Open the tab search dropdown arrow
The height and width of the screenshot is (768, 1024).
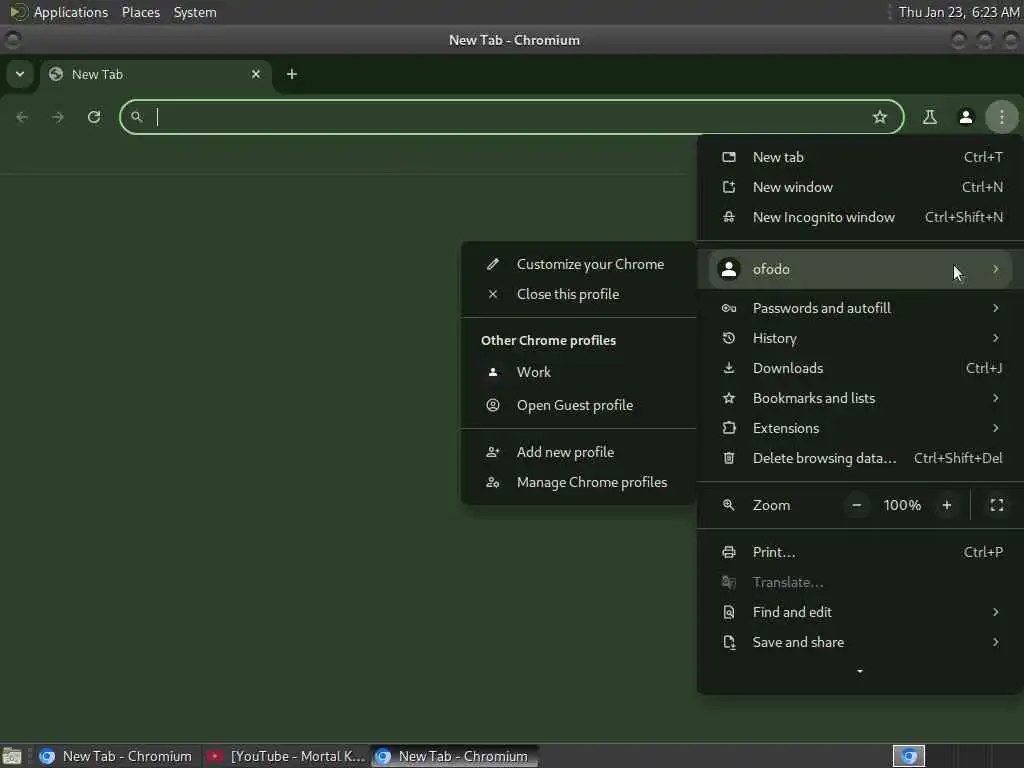(x=20, y=74)
